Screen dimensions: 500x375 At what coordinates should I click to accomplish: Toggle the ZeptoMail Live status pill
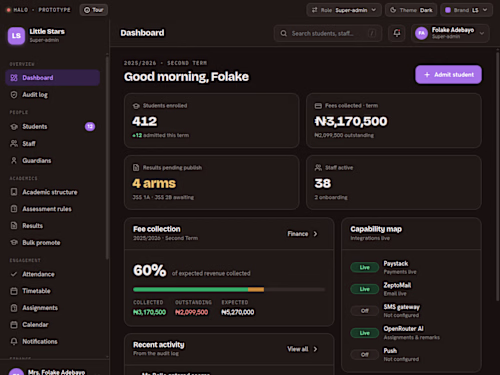365,289
